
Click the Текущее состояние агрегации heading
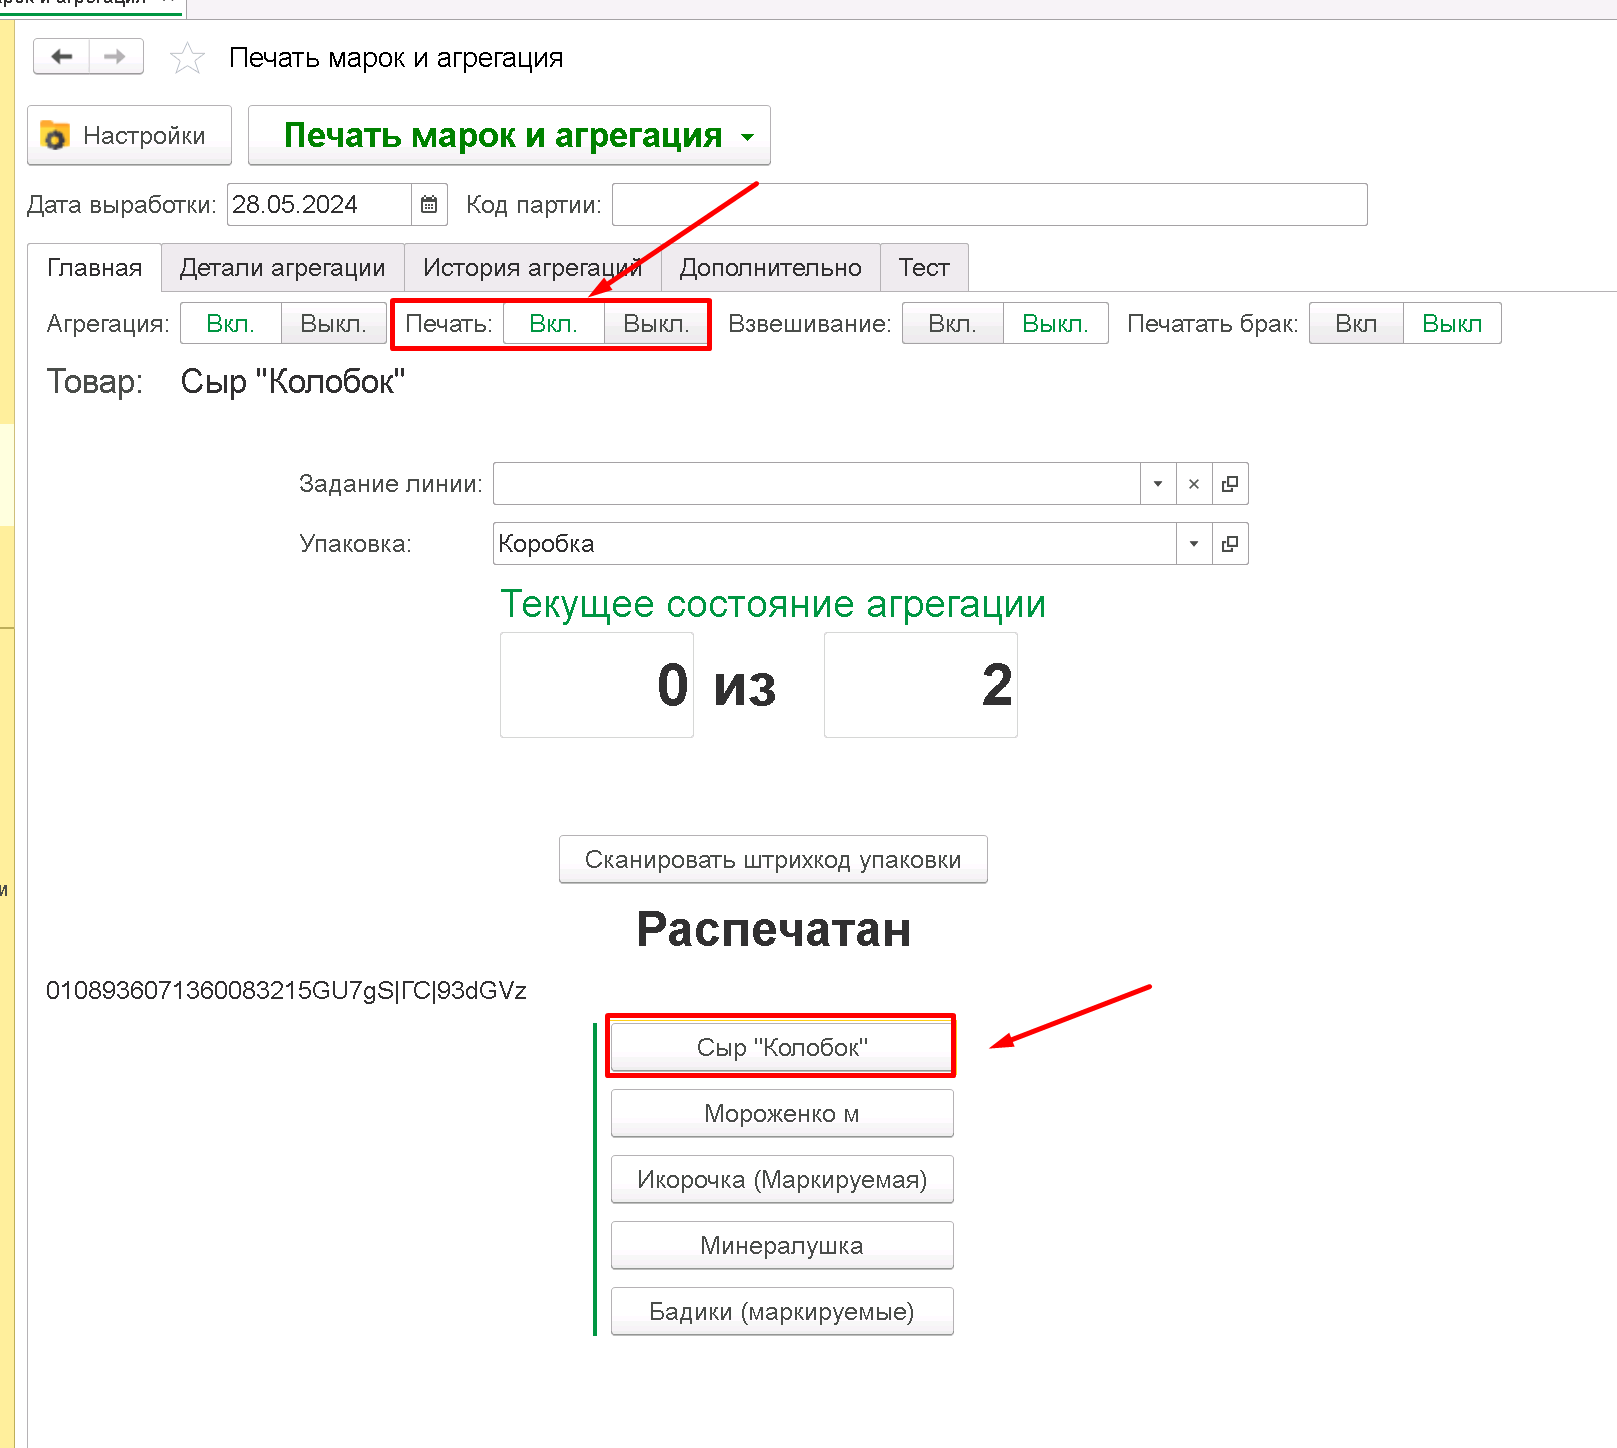(x=773, y=604)
